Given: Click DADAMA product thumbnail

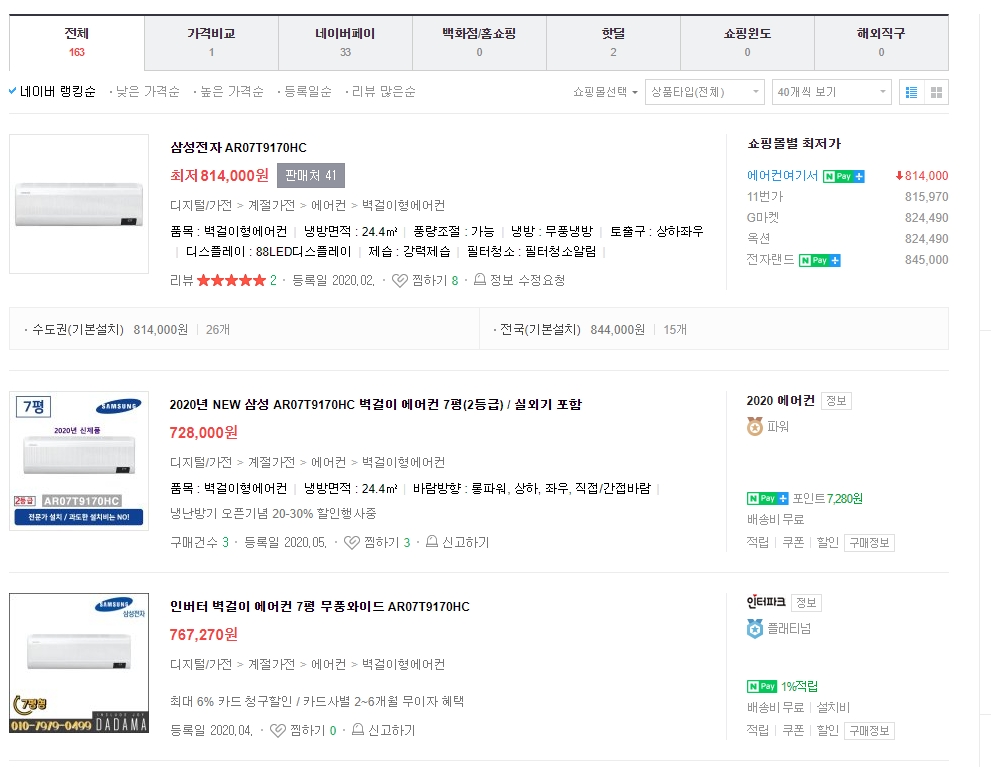Looking at the screenshot, I should point(79,663).
